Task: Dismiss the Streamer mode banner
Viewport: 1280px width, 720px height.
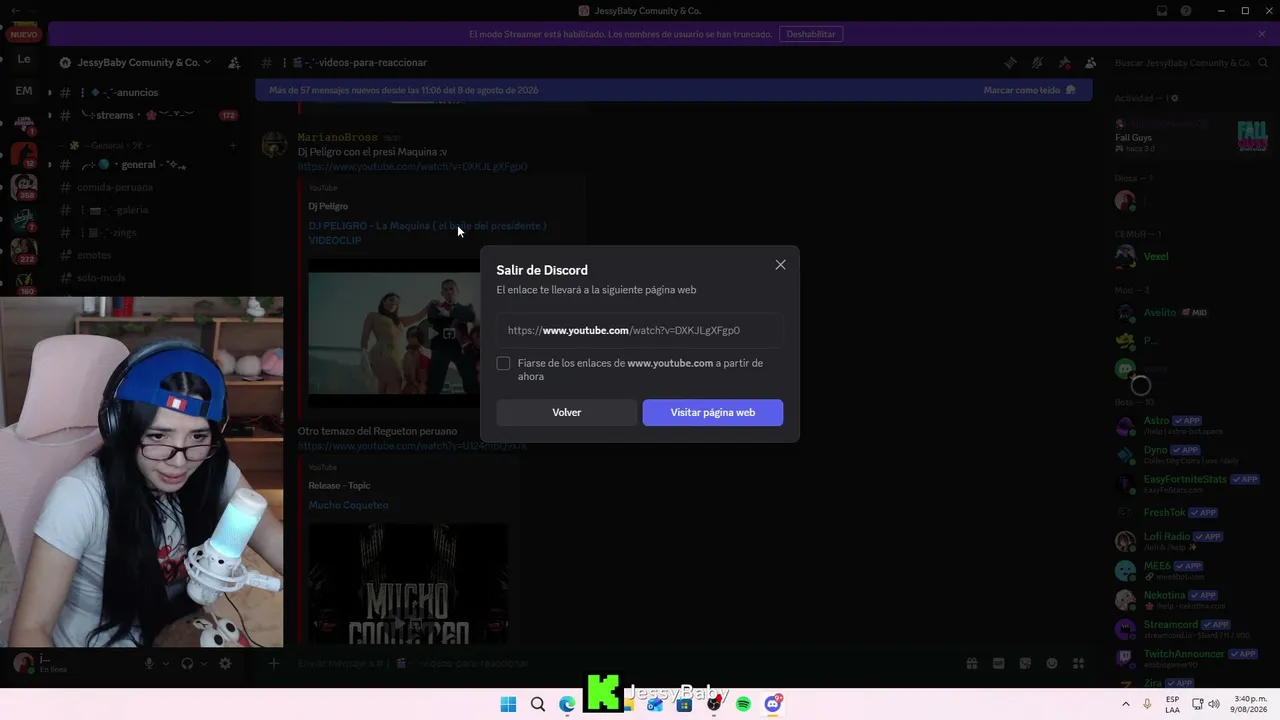Action: tap(1262, 34)
